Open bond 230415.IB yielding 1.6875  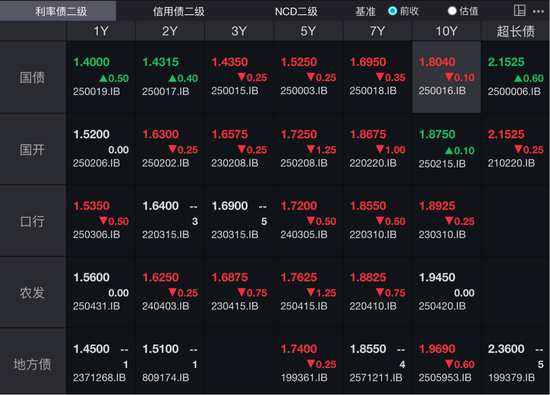(x=239, y=293)
